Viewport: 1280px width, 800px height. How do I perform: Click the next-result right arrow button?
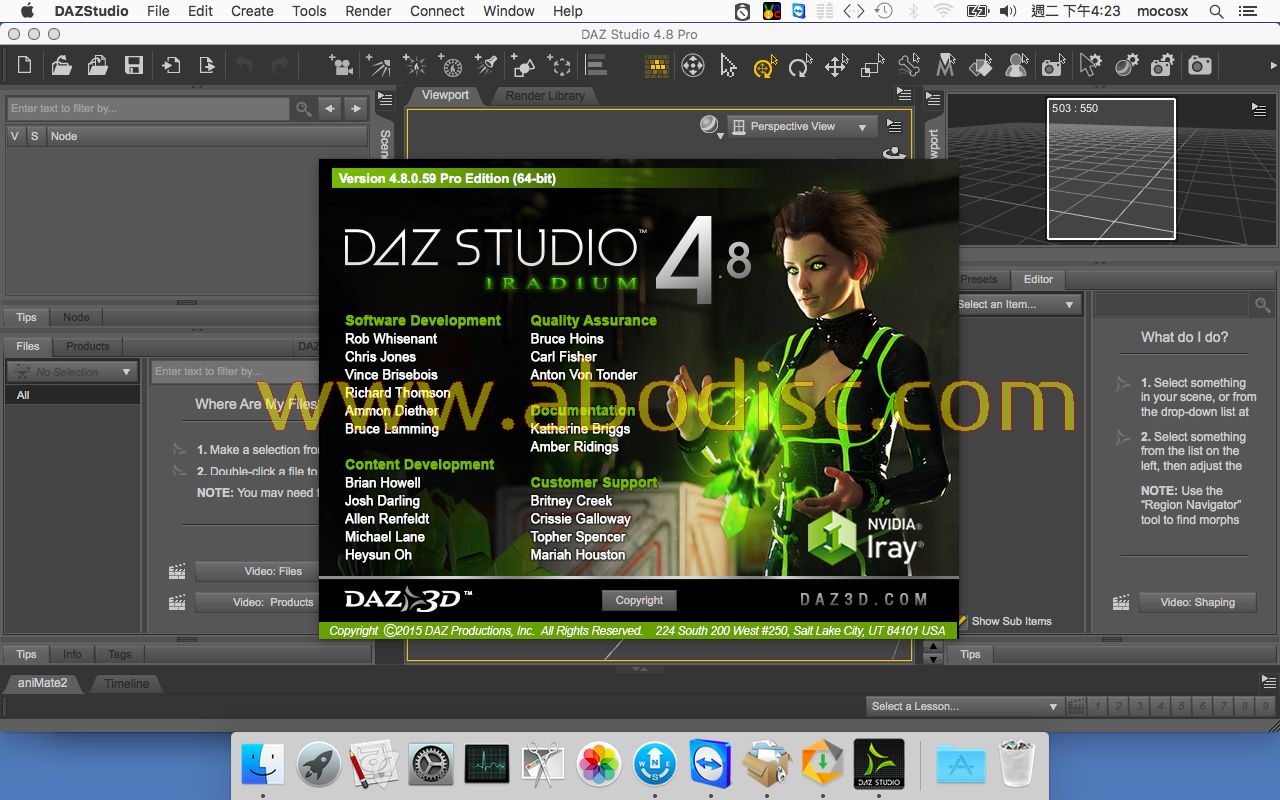click(x=355, y=108)
